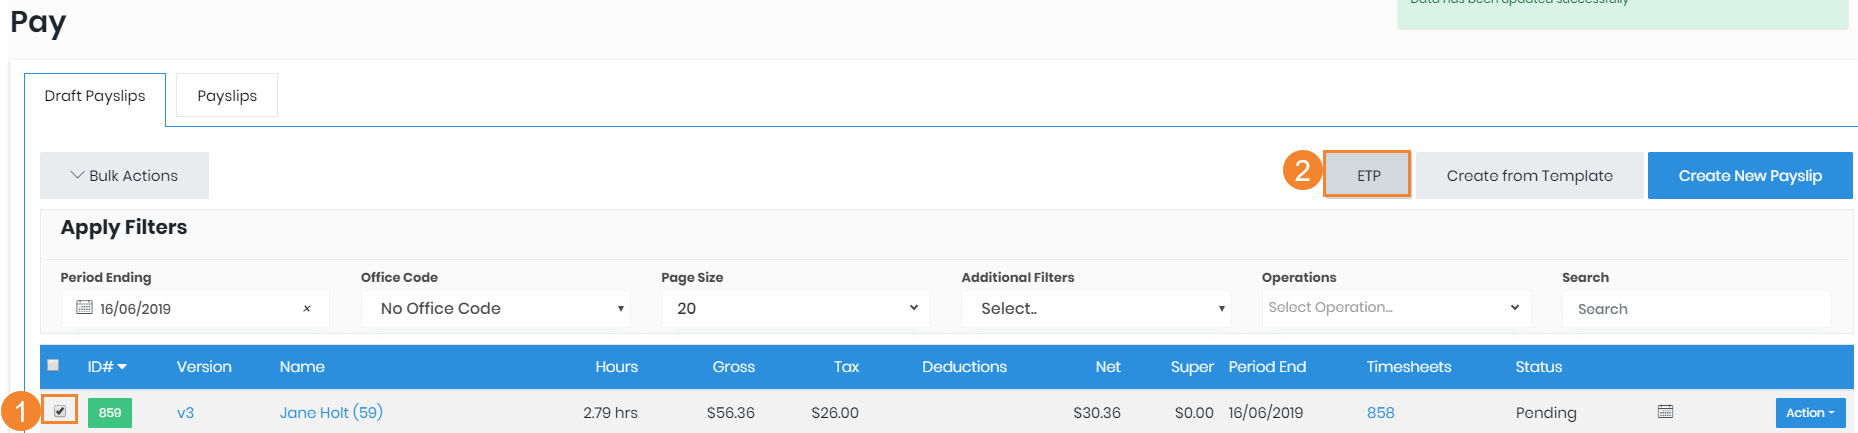Screen dimensions: 1858x433
Task: Open the Select Operation dropdown
Action: 1393,308
